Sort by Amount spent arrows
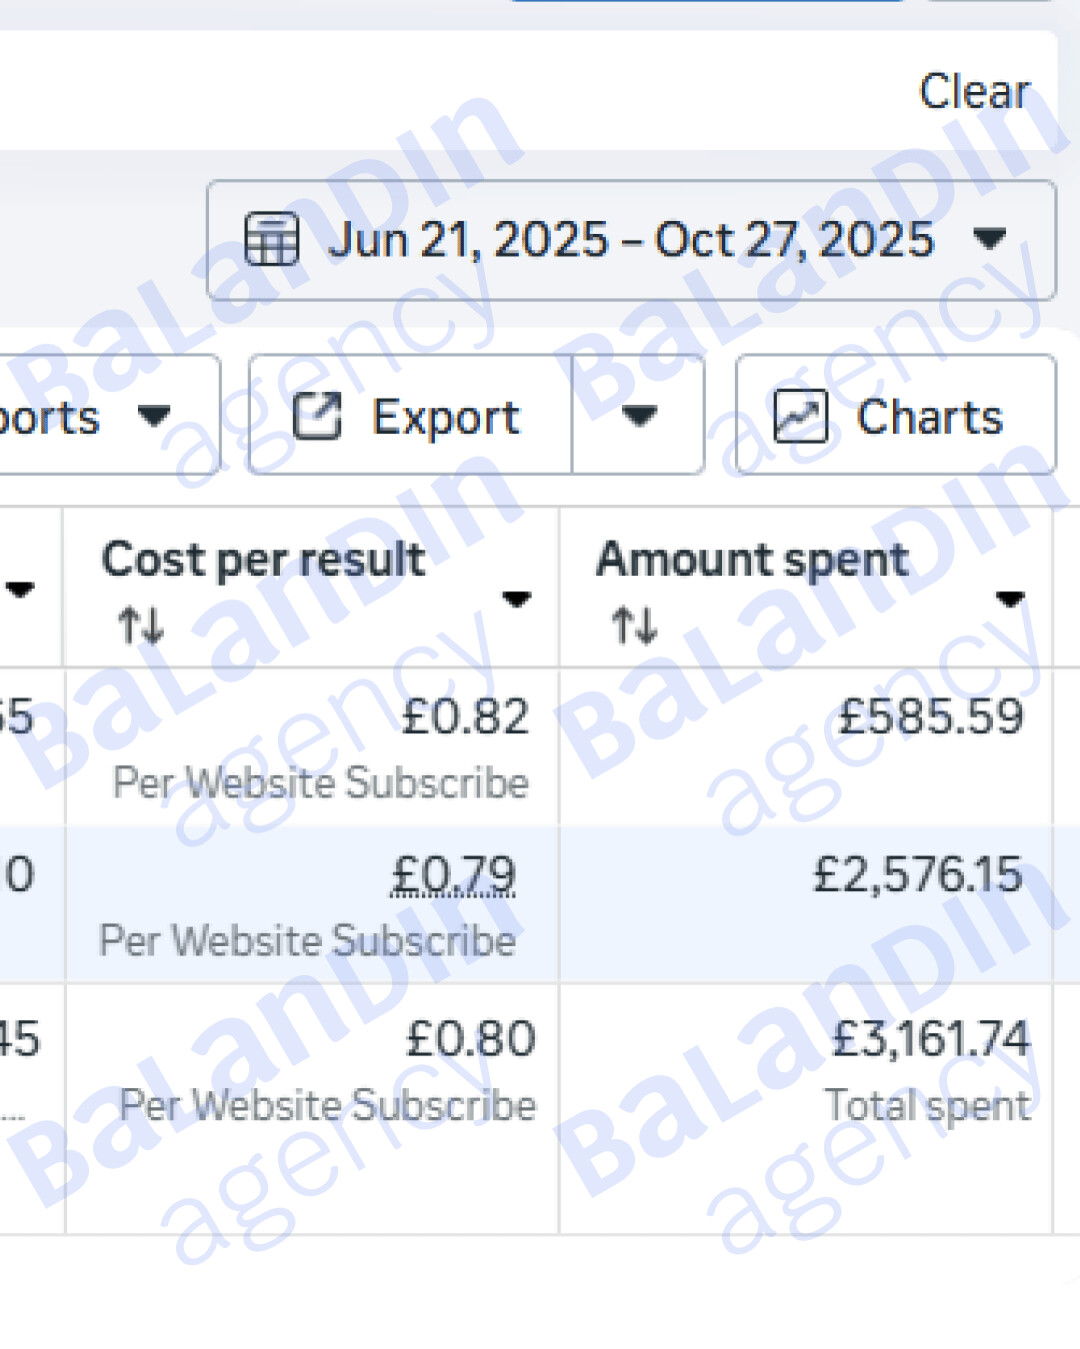The image size is (1080, 1349). click(x=635, y=626)
